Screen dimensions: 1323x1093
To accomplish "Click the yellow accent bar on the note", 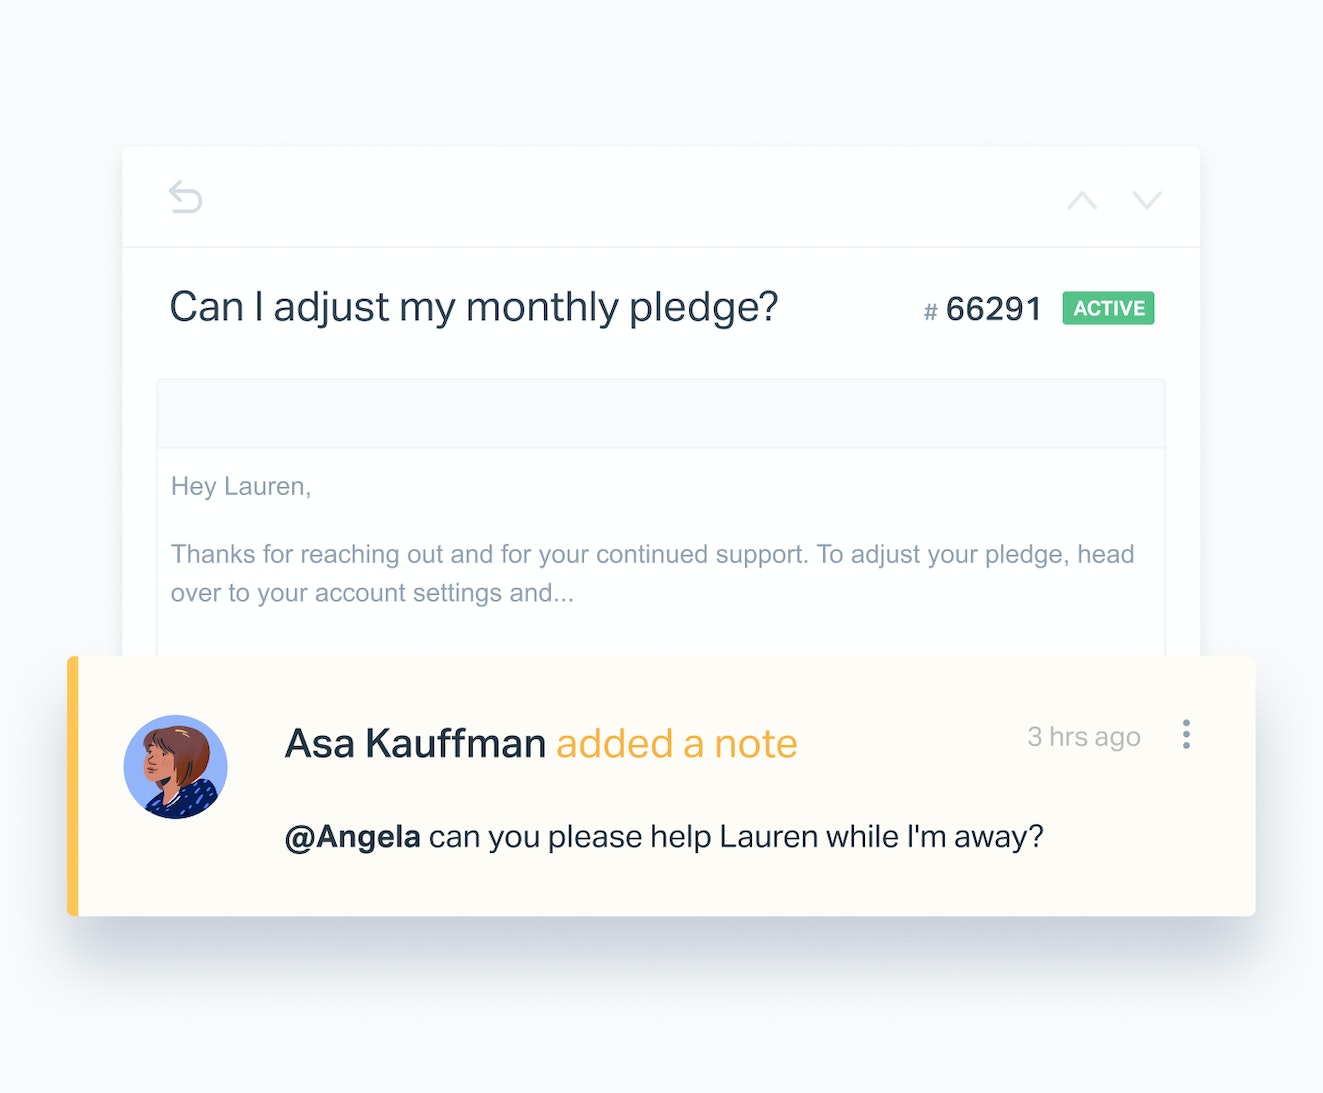I will (x=72, y=786).
